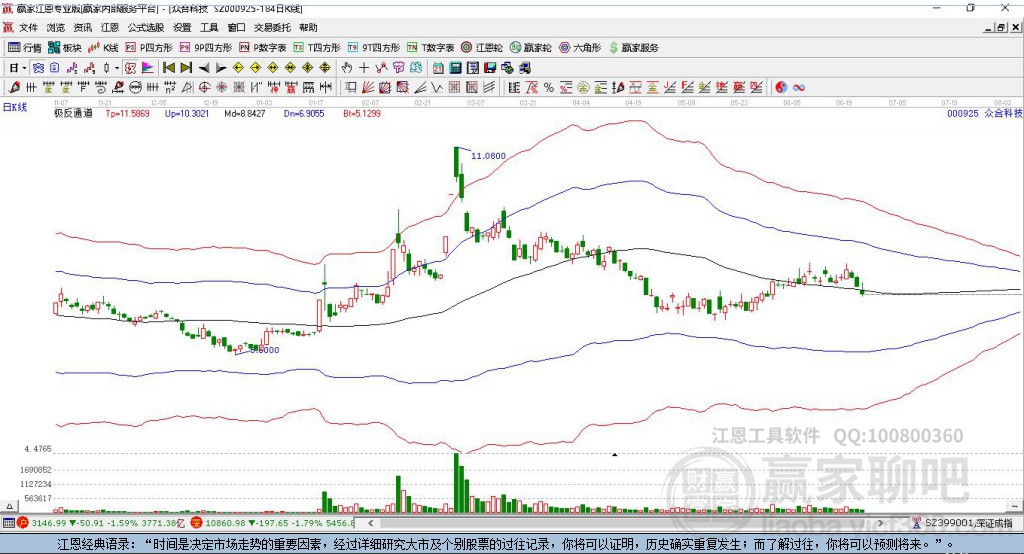Screen dimensions: 1024x554
Task: Expand the 日 period dropdown
Action: click(x=24, y=68)
